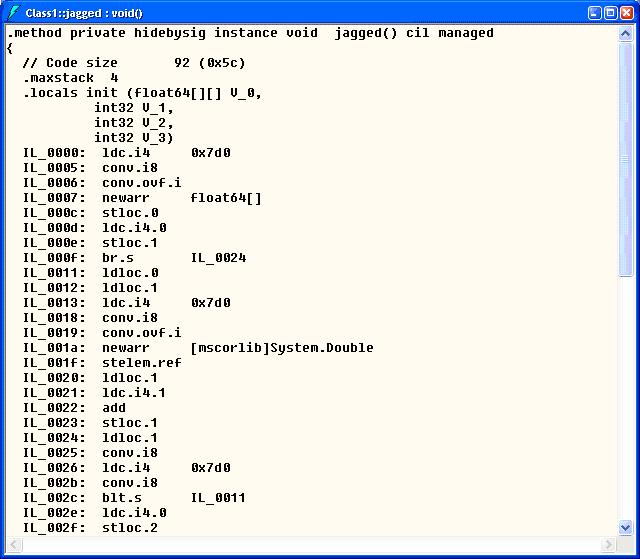Click the lightning bolt window icon
The image size is (640, 559).
click(x=14, y=13)
